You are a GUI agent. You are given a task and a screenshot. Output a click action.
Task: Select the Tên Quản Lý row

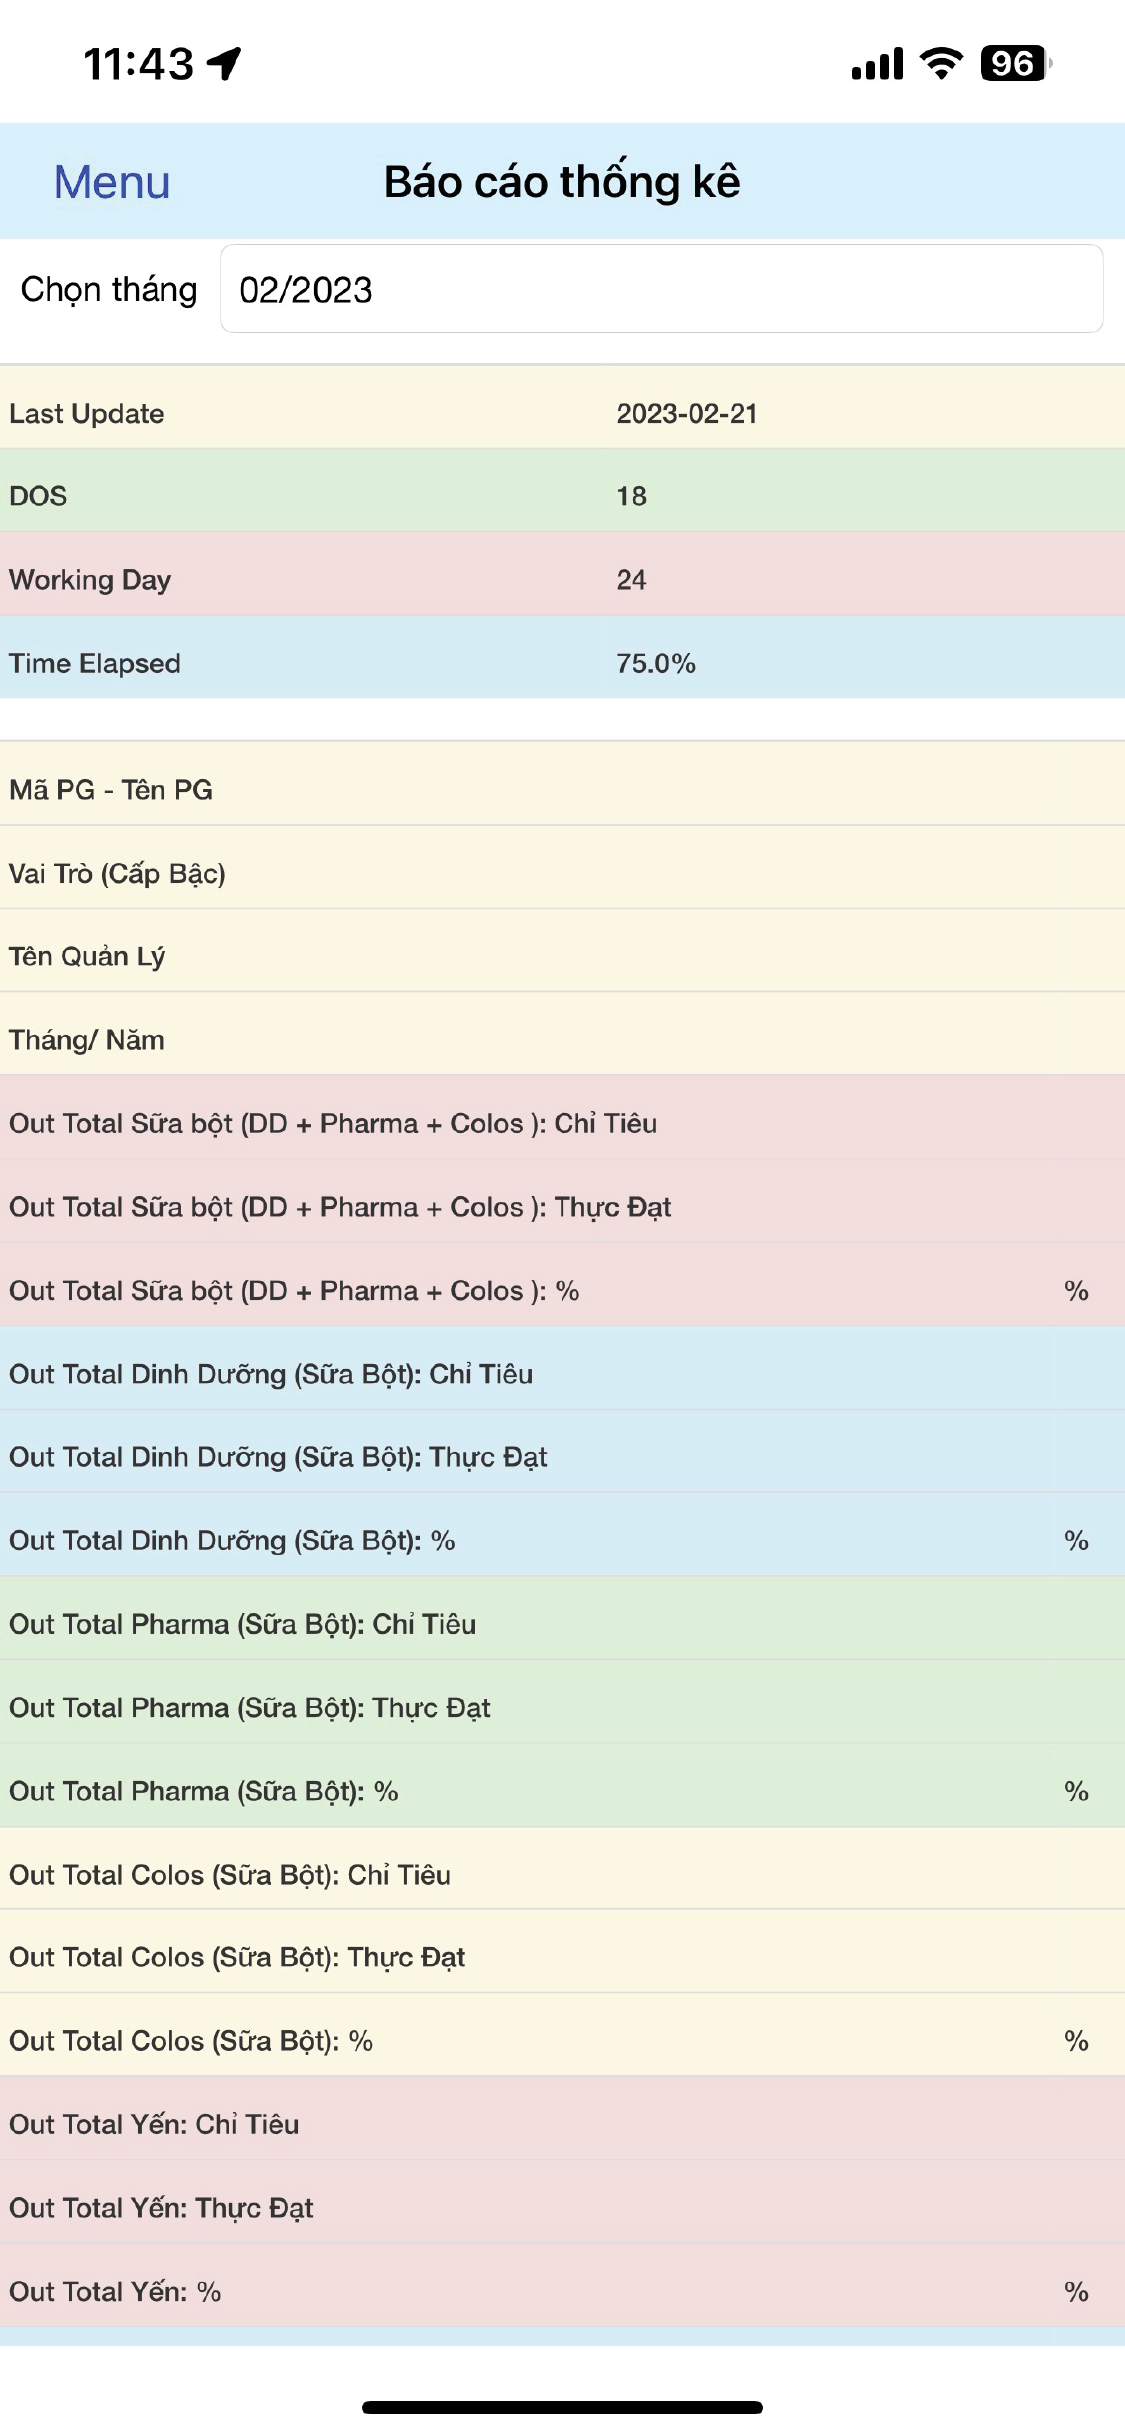[562, 956]
